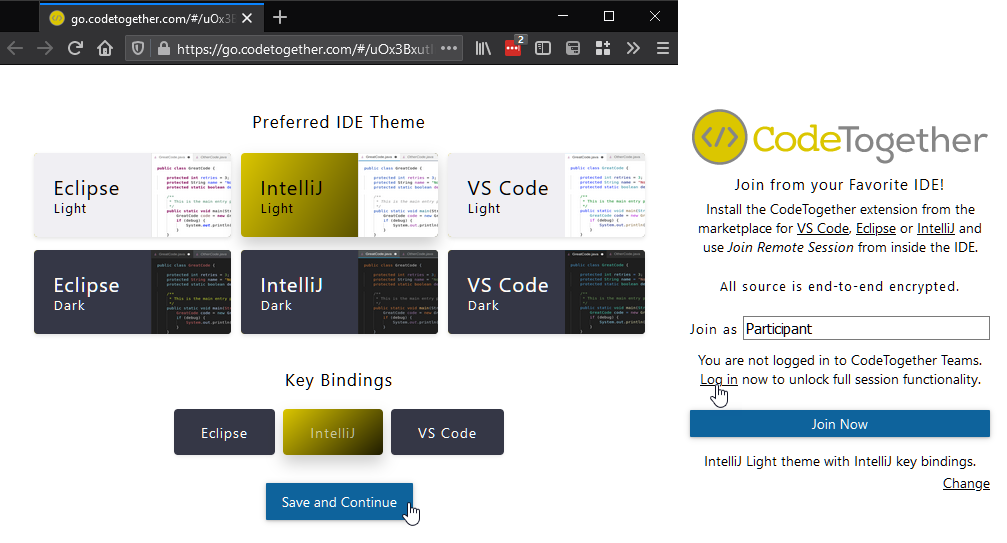1007x543 pixels.
Task: Open a new browser tab
Action: point(280,17)
